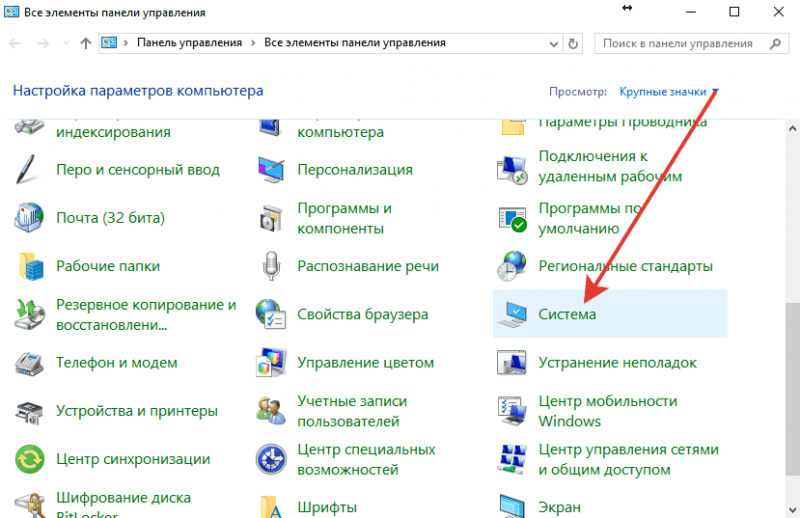Click the Рабочие папки folder icon
The image size is (800, 518).
31,266
